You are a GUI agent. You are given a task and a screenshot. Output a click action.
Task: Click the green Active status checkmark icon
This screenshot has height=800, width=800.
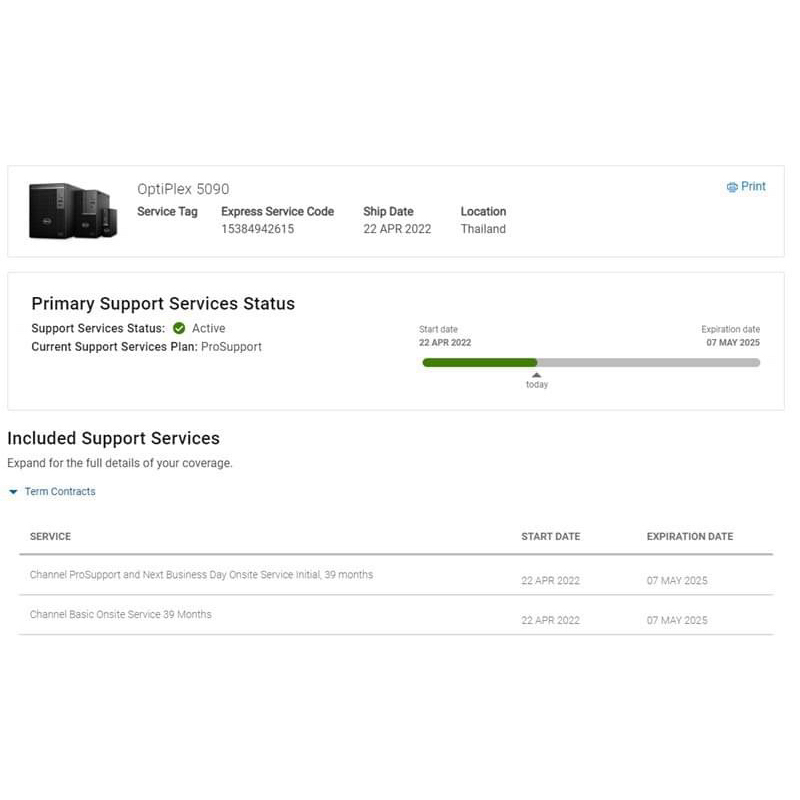pyautogui.click(x=179, y=328)
